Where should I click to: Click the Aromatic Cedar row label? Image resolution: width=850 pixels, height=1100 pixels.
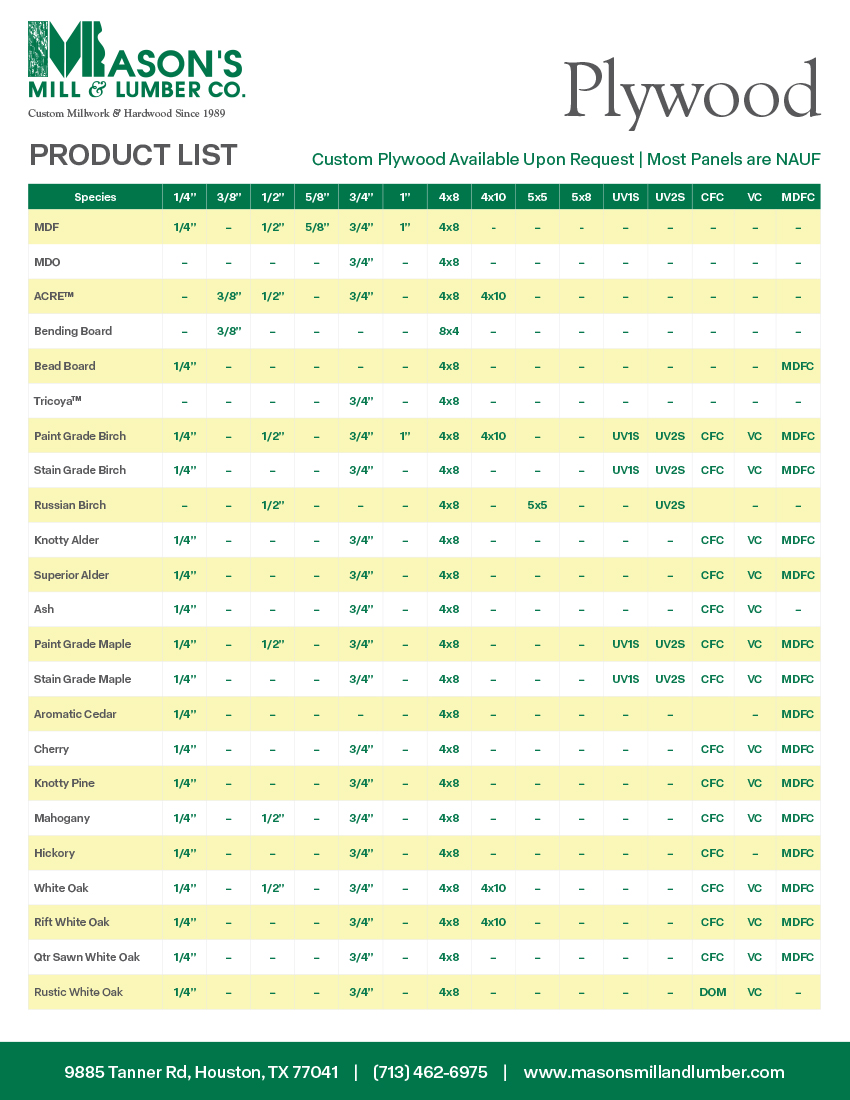[75, 714]
